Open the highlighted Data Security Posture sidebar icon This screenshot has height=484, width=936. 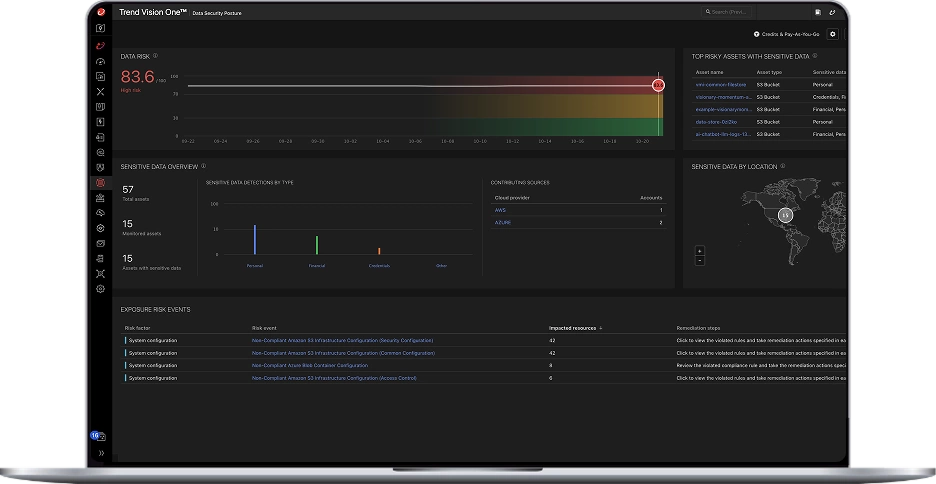click(100, 183)
